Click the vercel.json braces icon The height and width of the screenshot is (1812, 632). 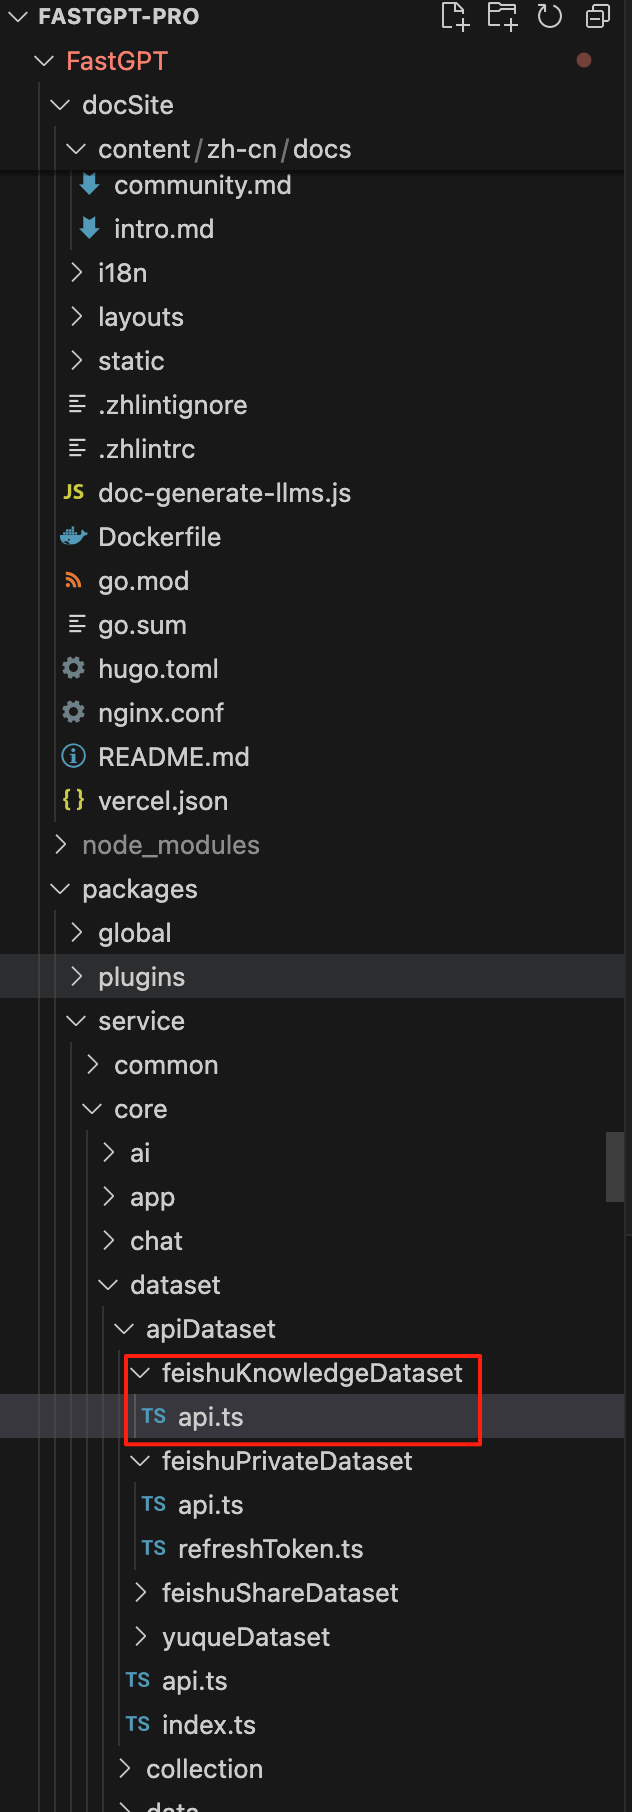point(74,800)
